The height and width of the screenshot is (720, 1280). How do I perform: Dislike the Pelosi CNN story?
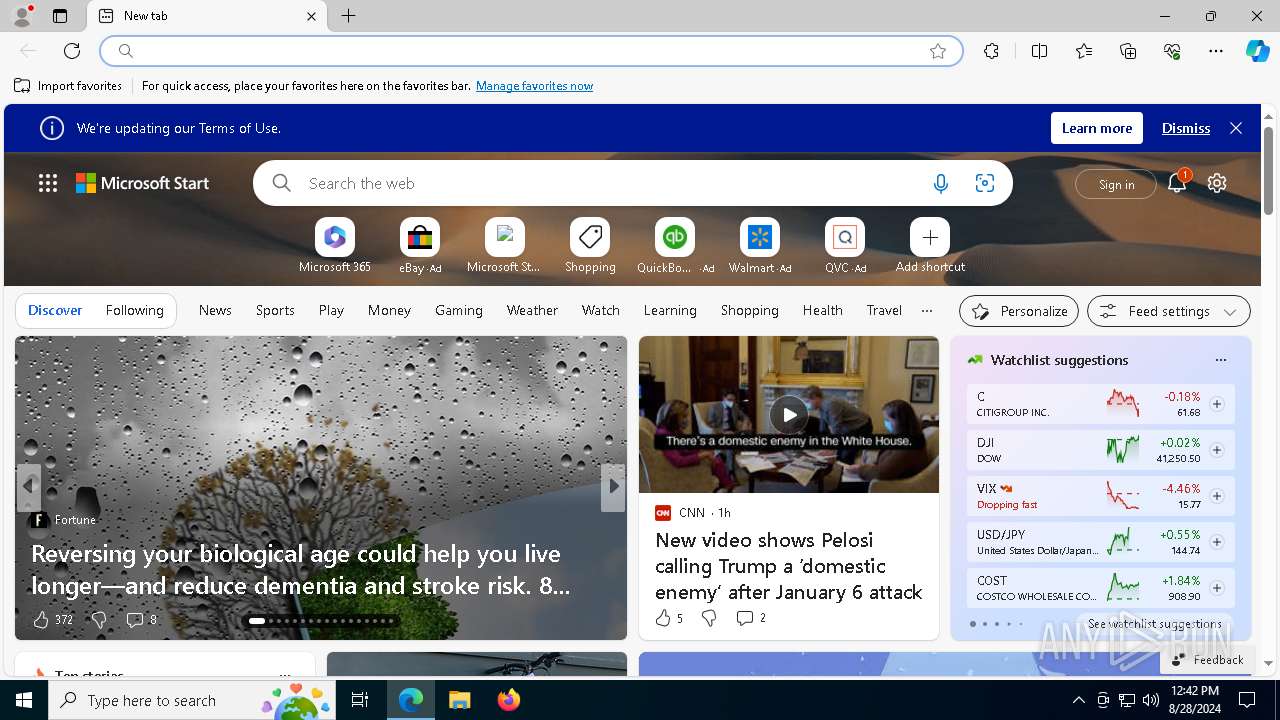[709, 618]
